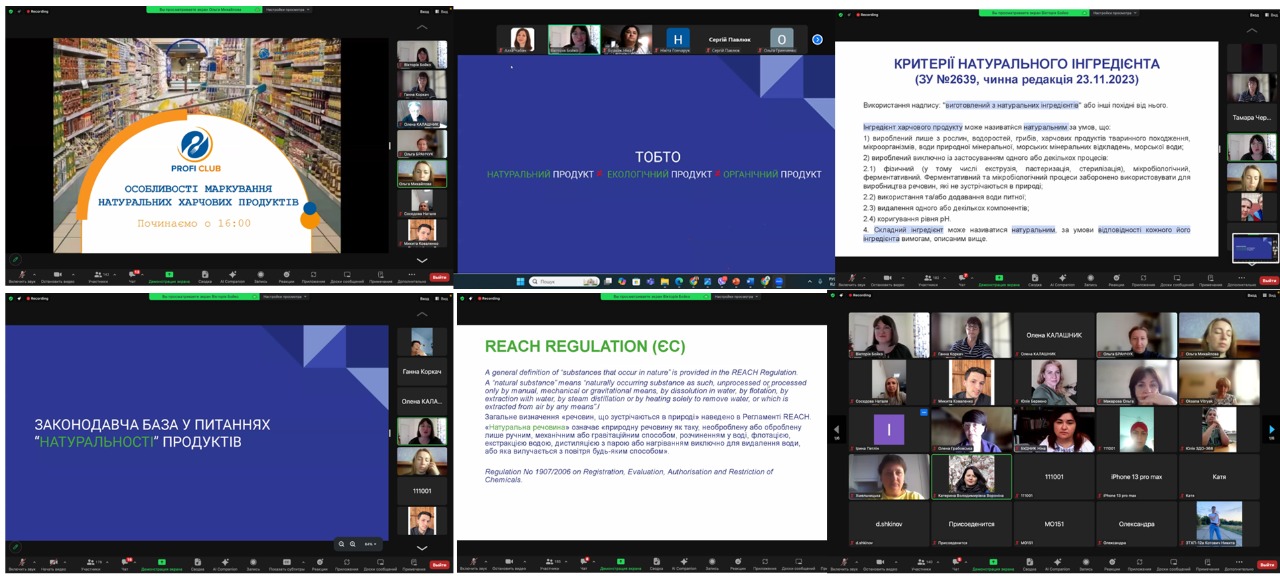Image resolution: width=1280 pixels, height=576 pixels.
Task: Open Настройки просмотра beside the Ольга Михайлова banner
Action: [x=287, y=9]
